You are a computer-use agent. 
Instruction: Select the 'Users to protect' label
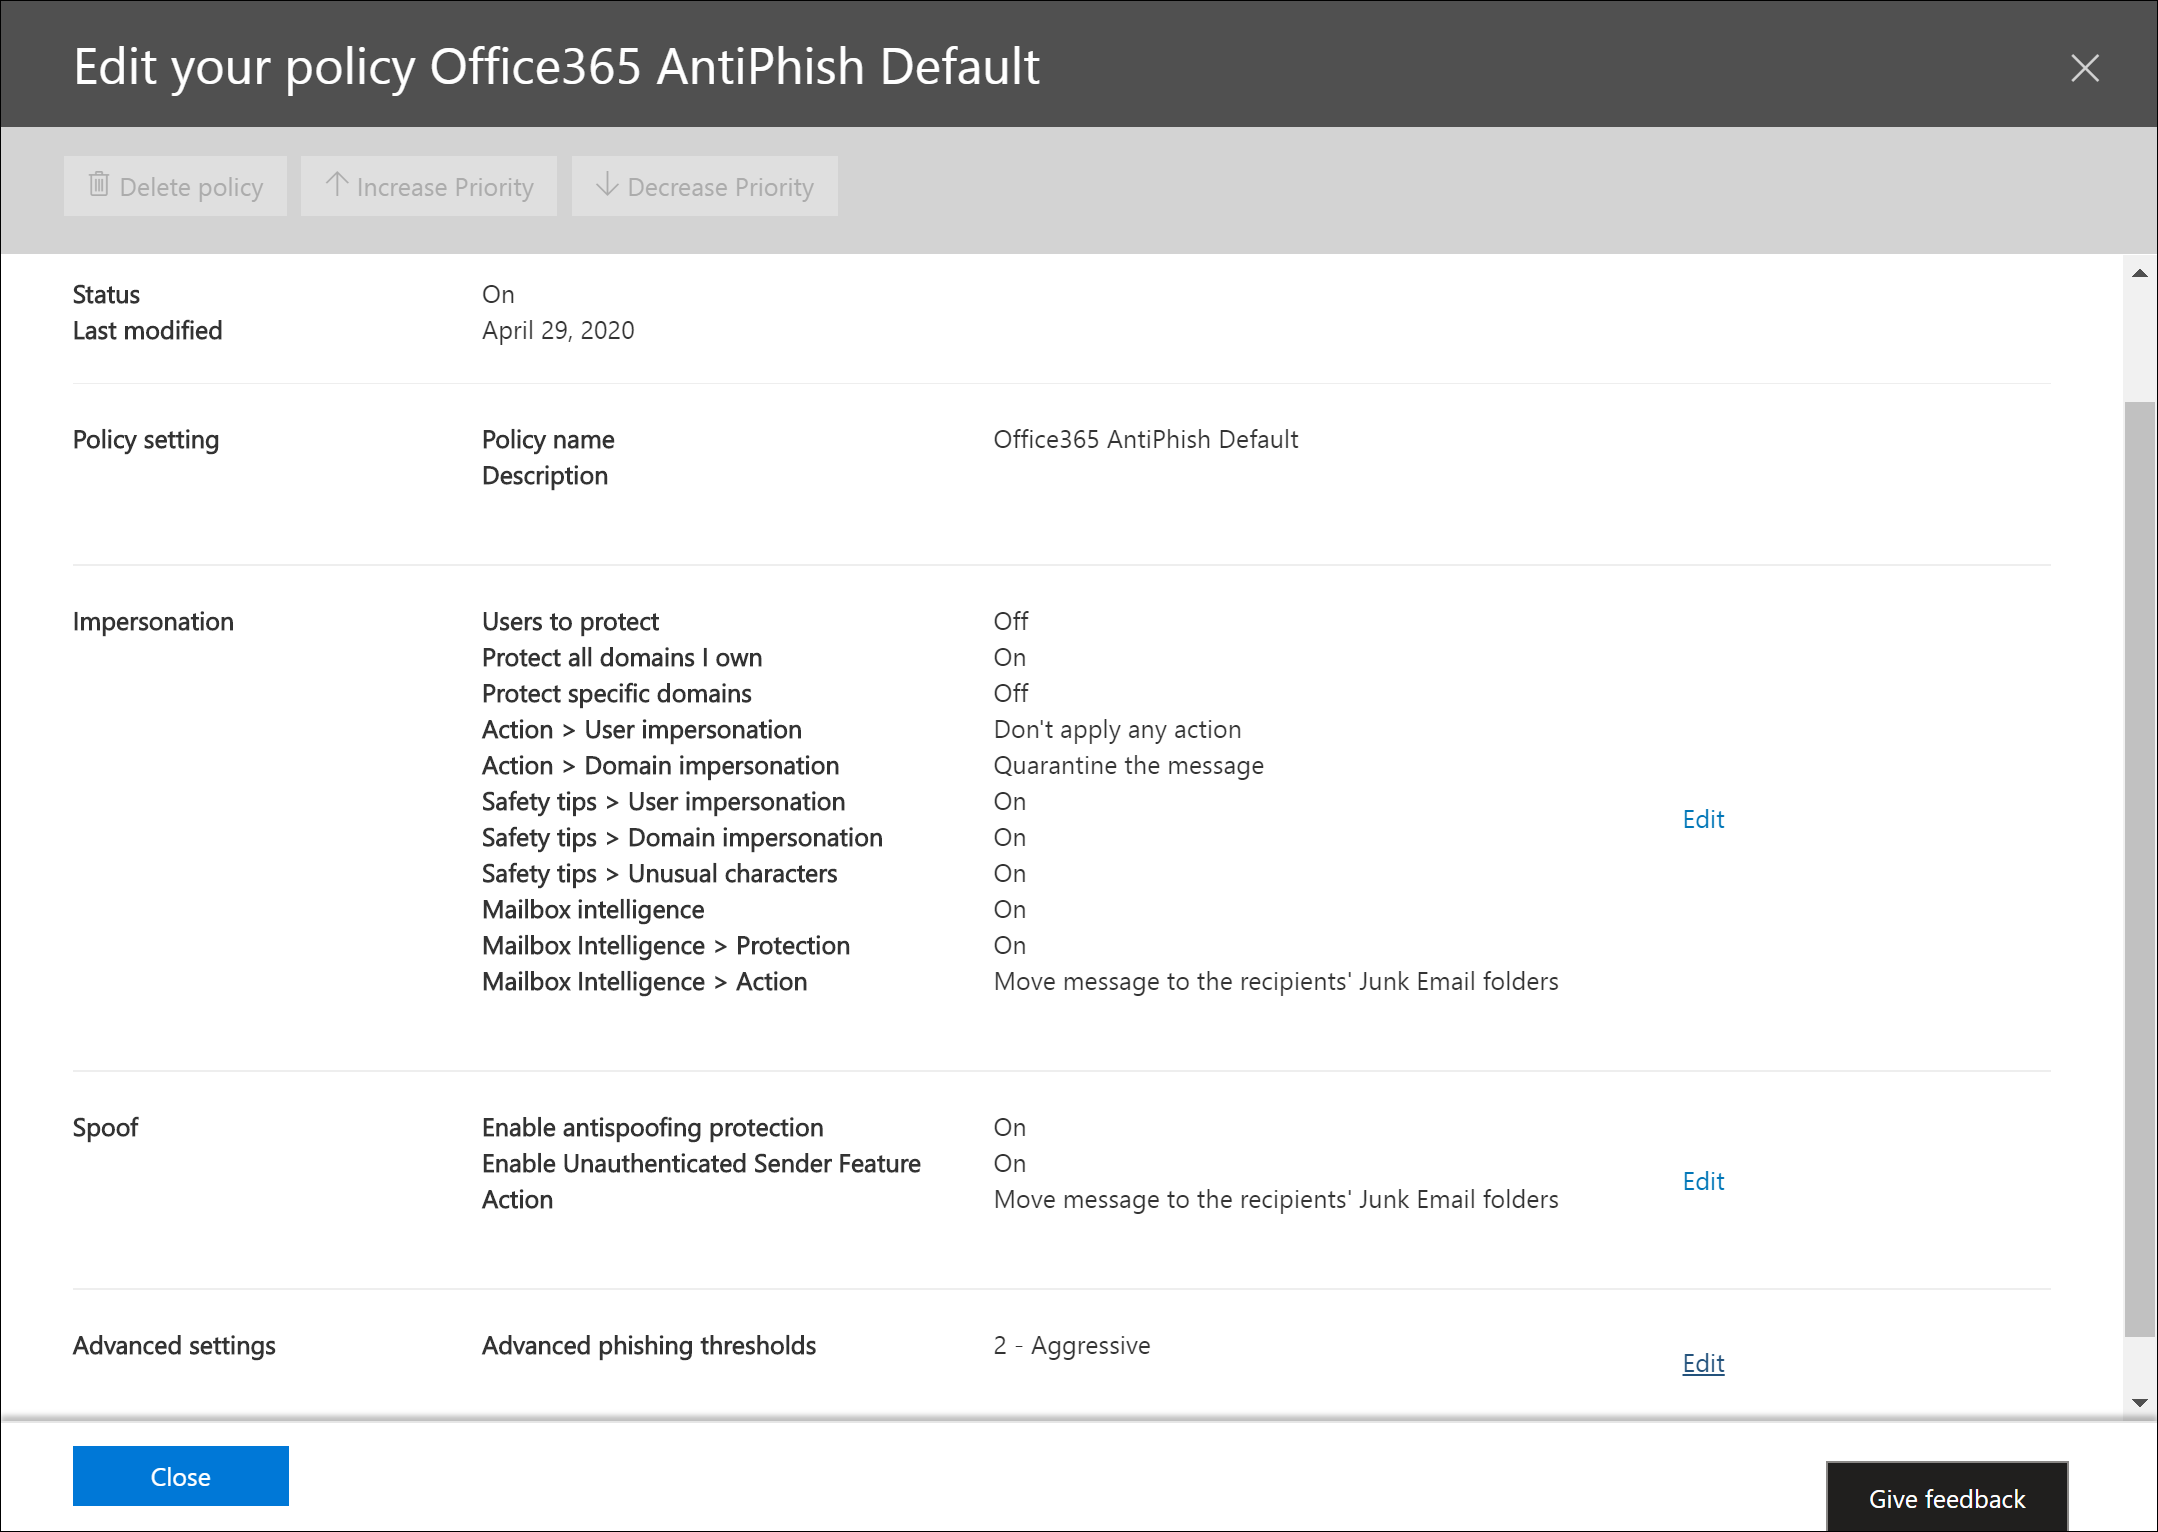570,622
